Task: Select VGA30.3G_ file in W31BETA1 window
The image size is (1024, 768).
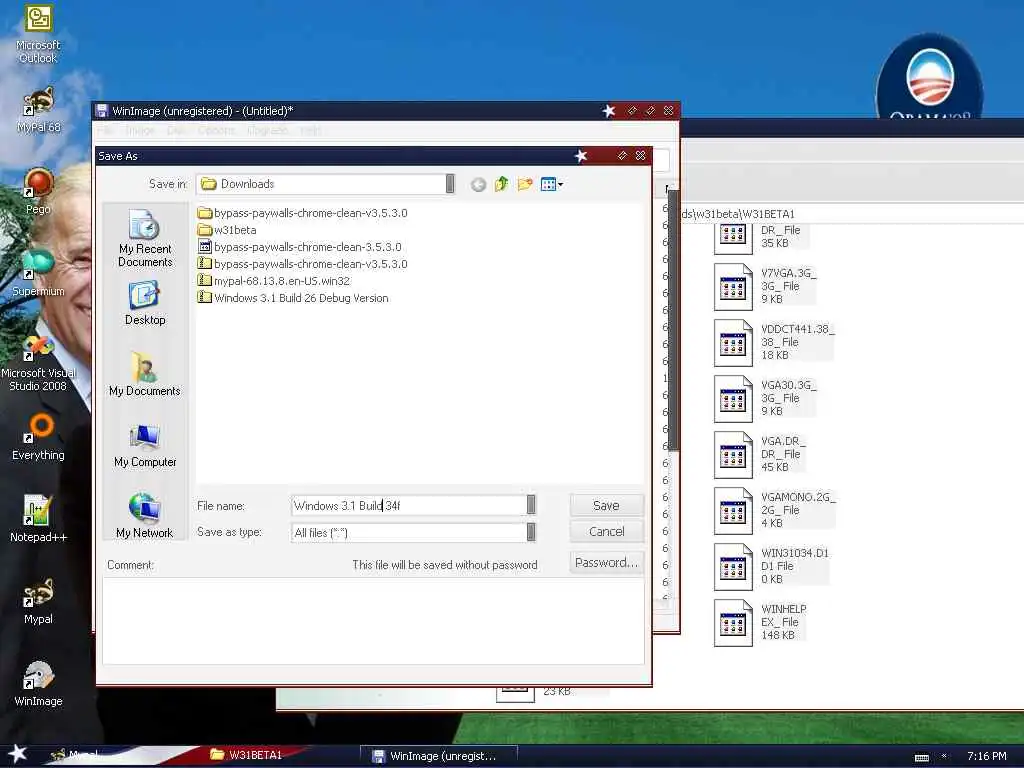Action: pyautogui.click(x=765, y=398)
